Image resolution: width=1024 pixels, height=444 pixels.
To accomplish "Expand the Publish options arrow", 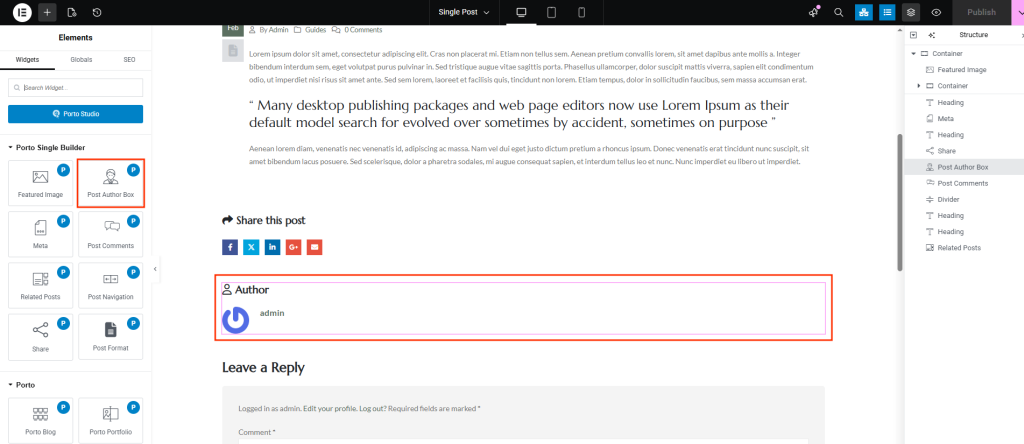I will click(x=1017, y=12).
